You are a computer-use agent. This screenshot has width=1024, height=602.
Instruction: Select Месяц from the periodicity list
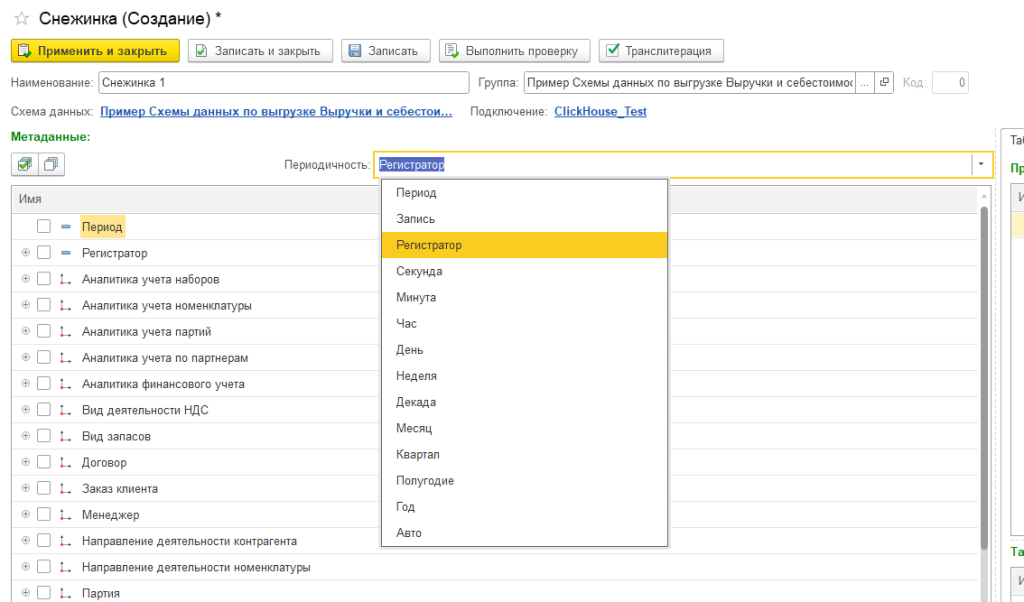pos(414,428)
